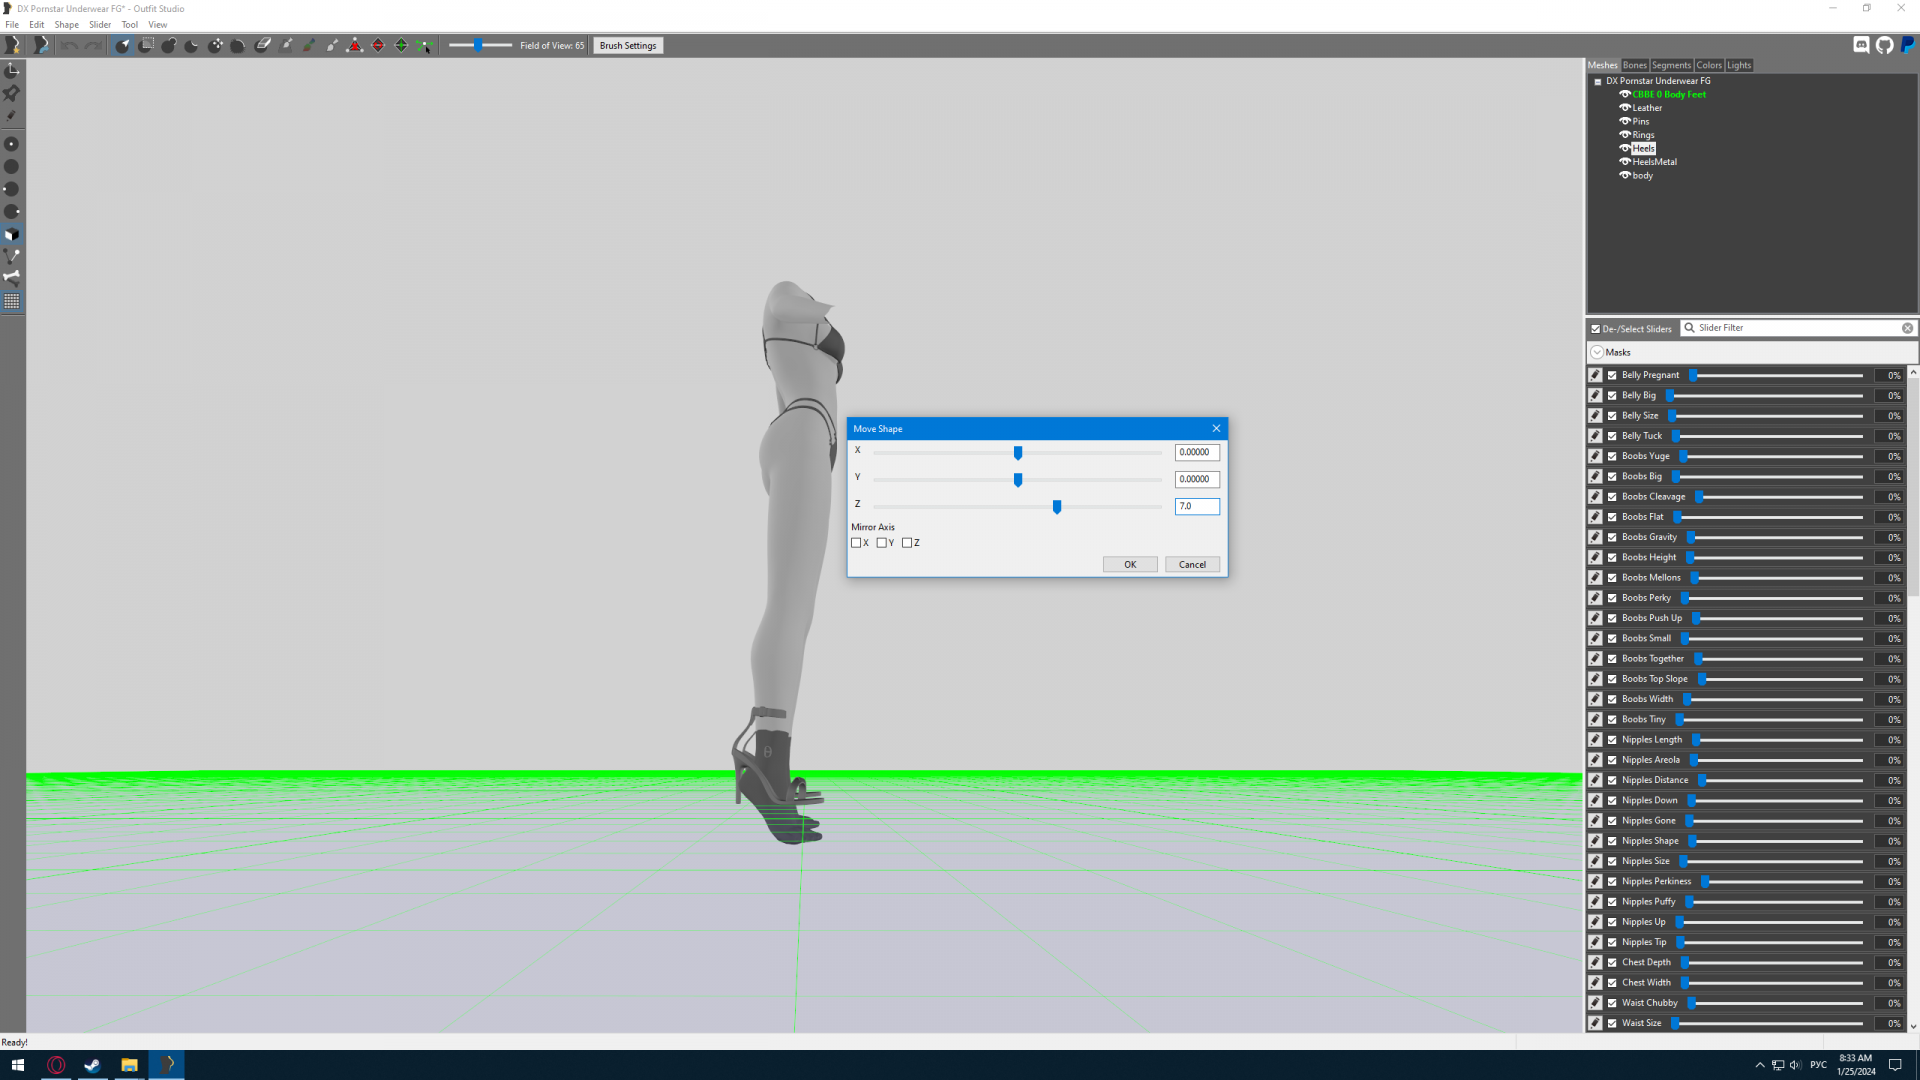This screenshot has width=1920, height=1080.
Task: Open Brush Settings
Action: pos(628,45)
